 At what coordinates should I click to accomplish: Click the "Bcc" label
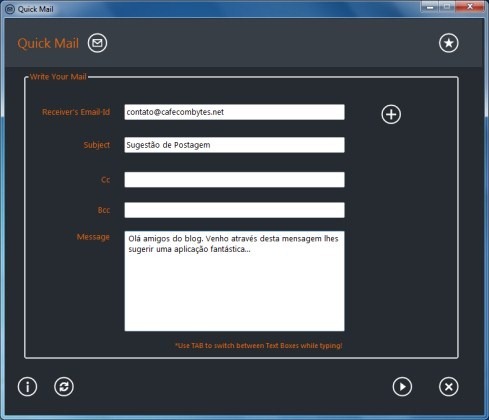104,210
